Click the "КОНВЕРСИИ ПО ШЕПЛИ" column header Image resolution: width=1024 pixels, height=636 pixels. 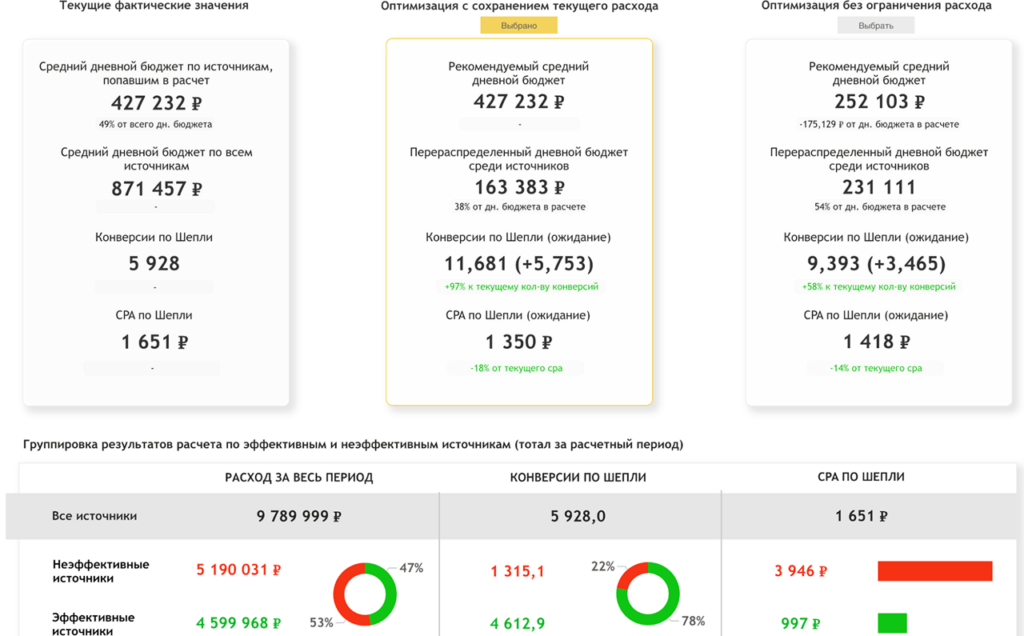tap(579, 478)
